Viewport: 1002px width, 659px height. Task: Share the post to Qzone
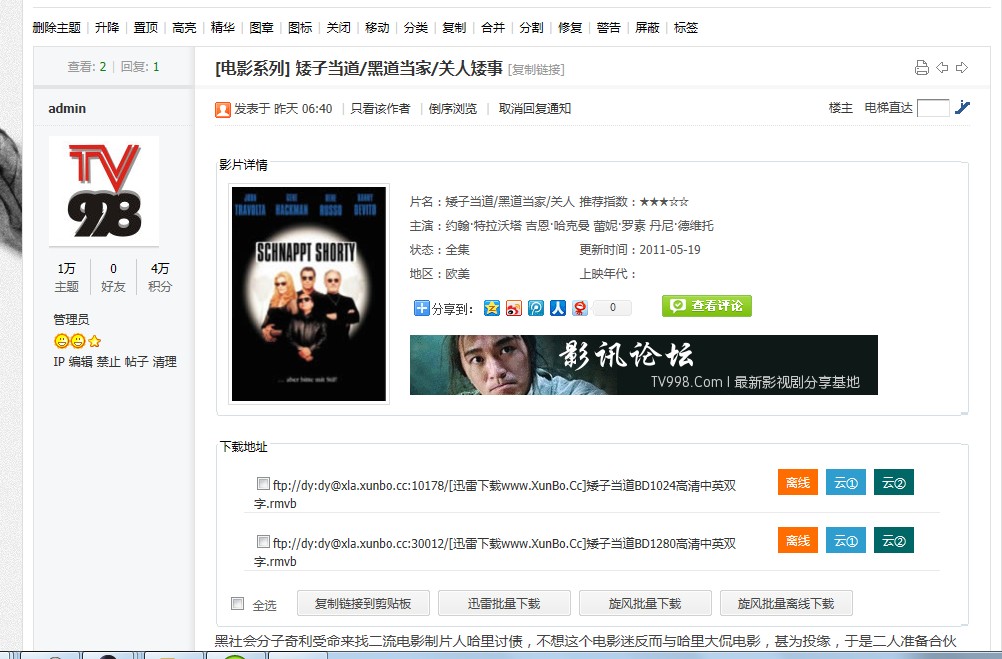pyautogui.click(x=492, y=309)
